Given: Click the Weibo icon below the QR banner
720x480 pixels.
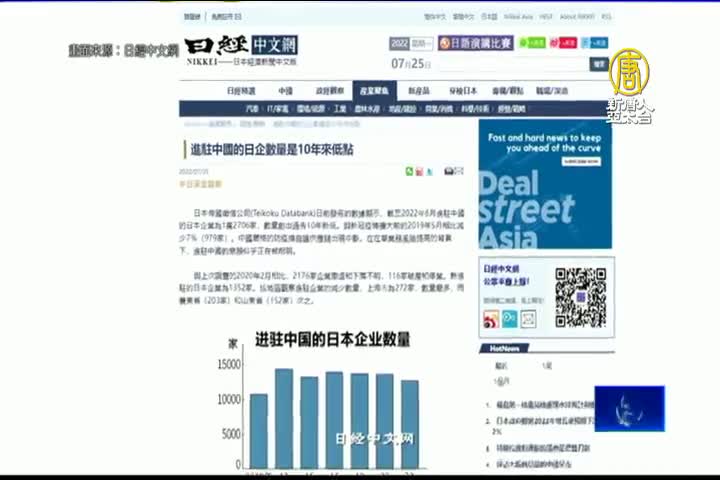Looking at the screenshot, I should click(491, 320).
